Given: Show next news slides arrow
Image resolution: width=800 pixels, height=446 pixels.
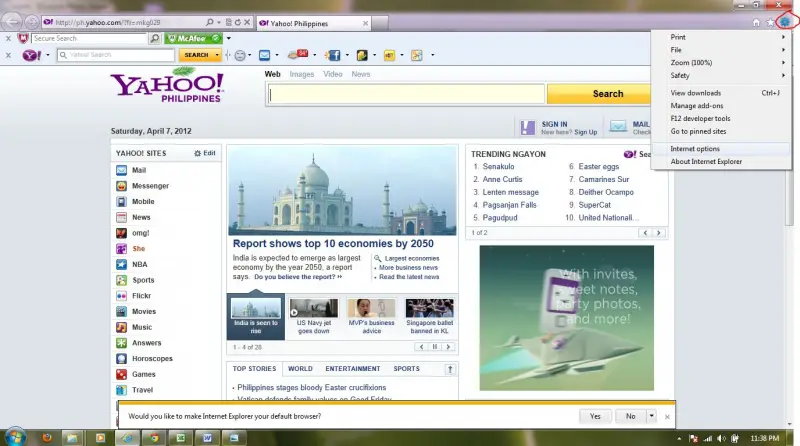Looking at the screenshot, I should 448,347.
